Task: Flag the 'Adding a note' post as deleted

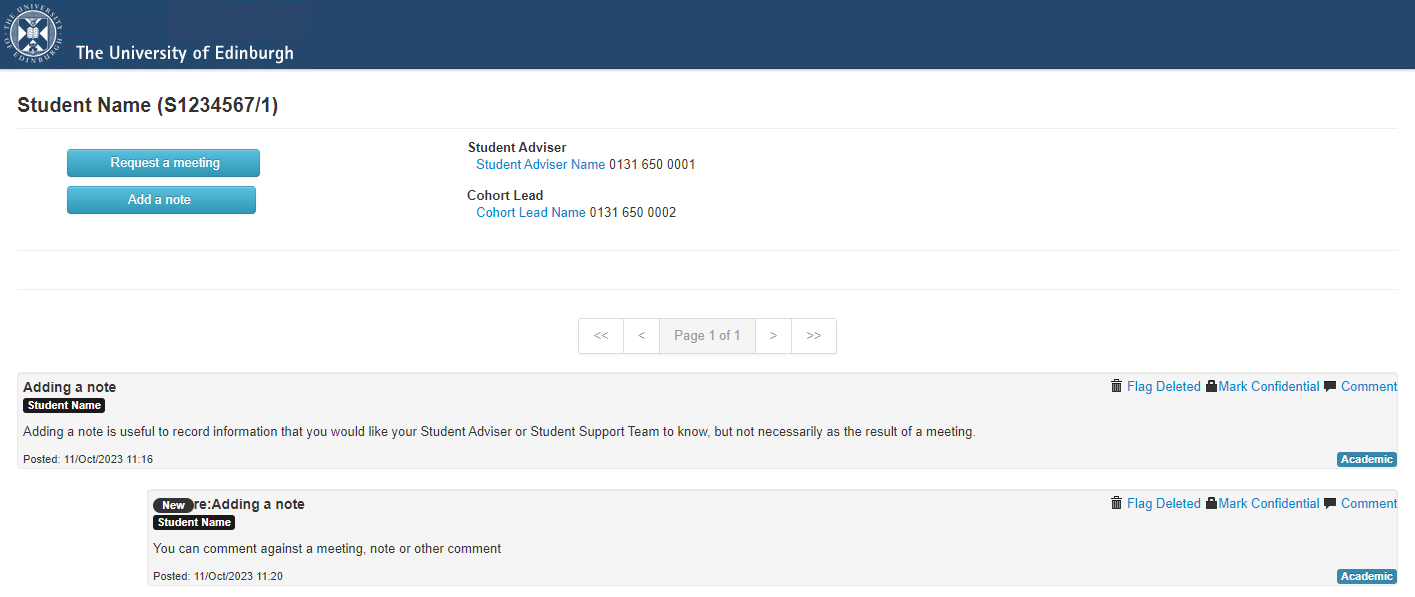Action: [x=1163, y=386]
